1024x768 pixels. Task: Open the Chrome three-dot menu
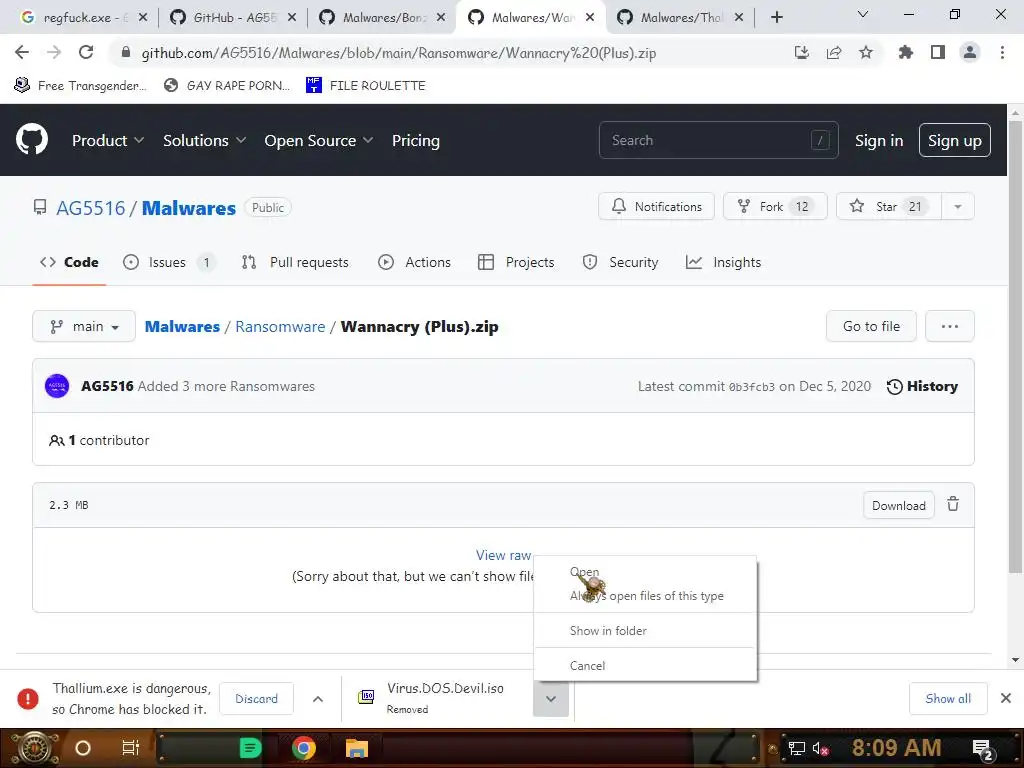[1002, 53]
